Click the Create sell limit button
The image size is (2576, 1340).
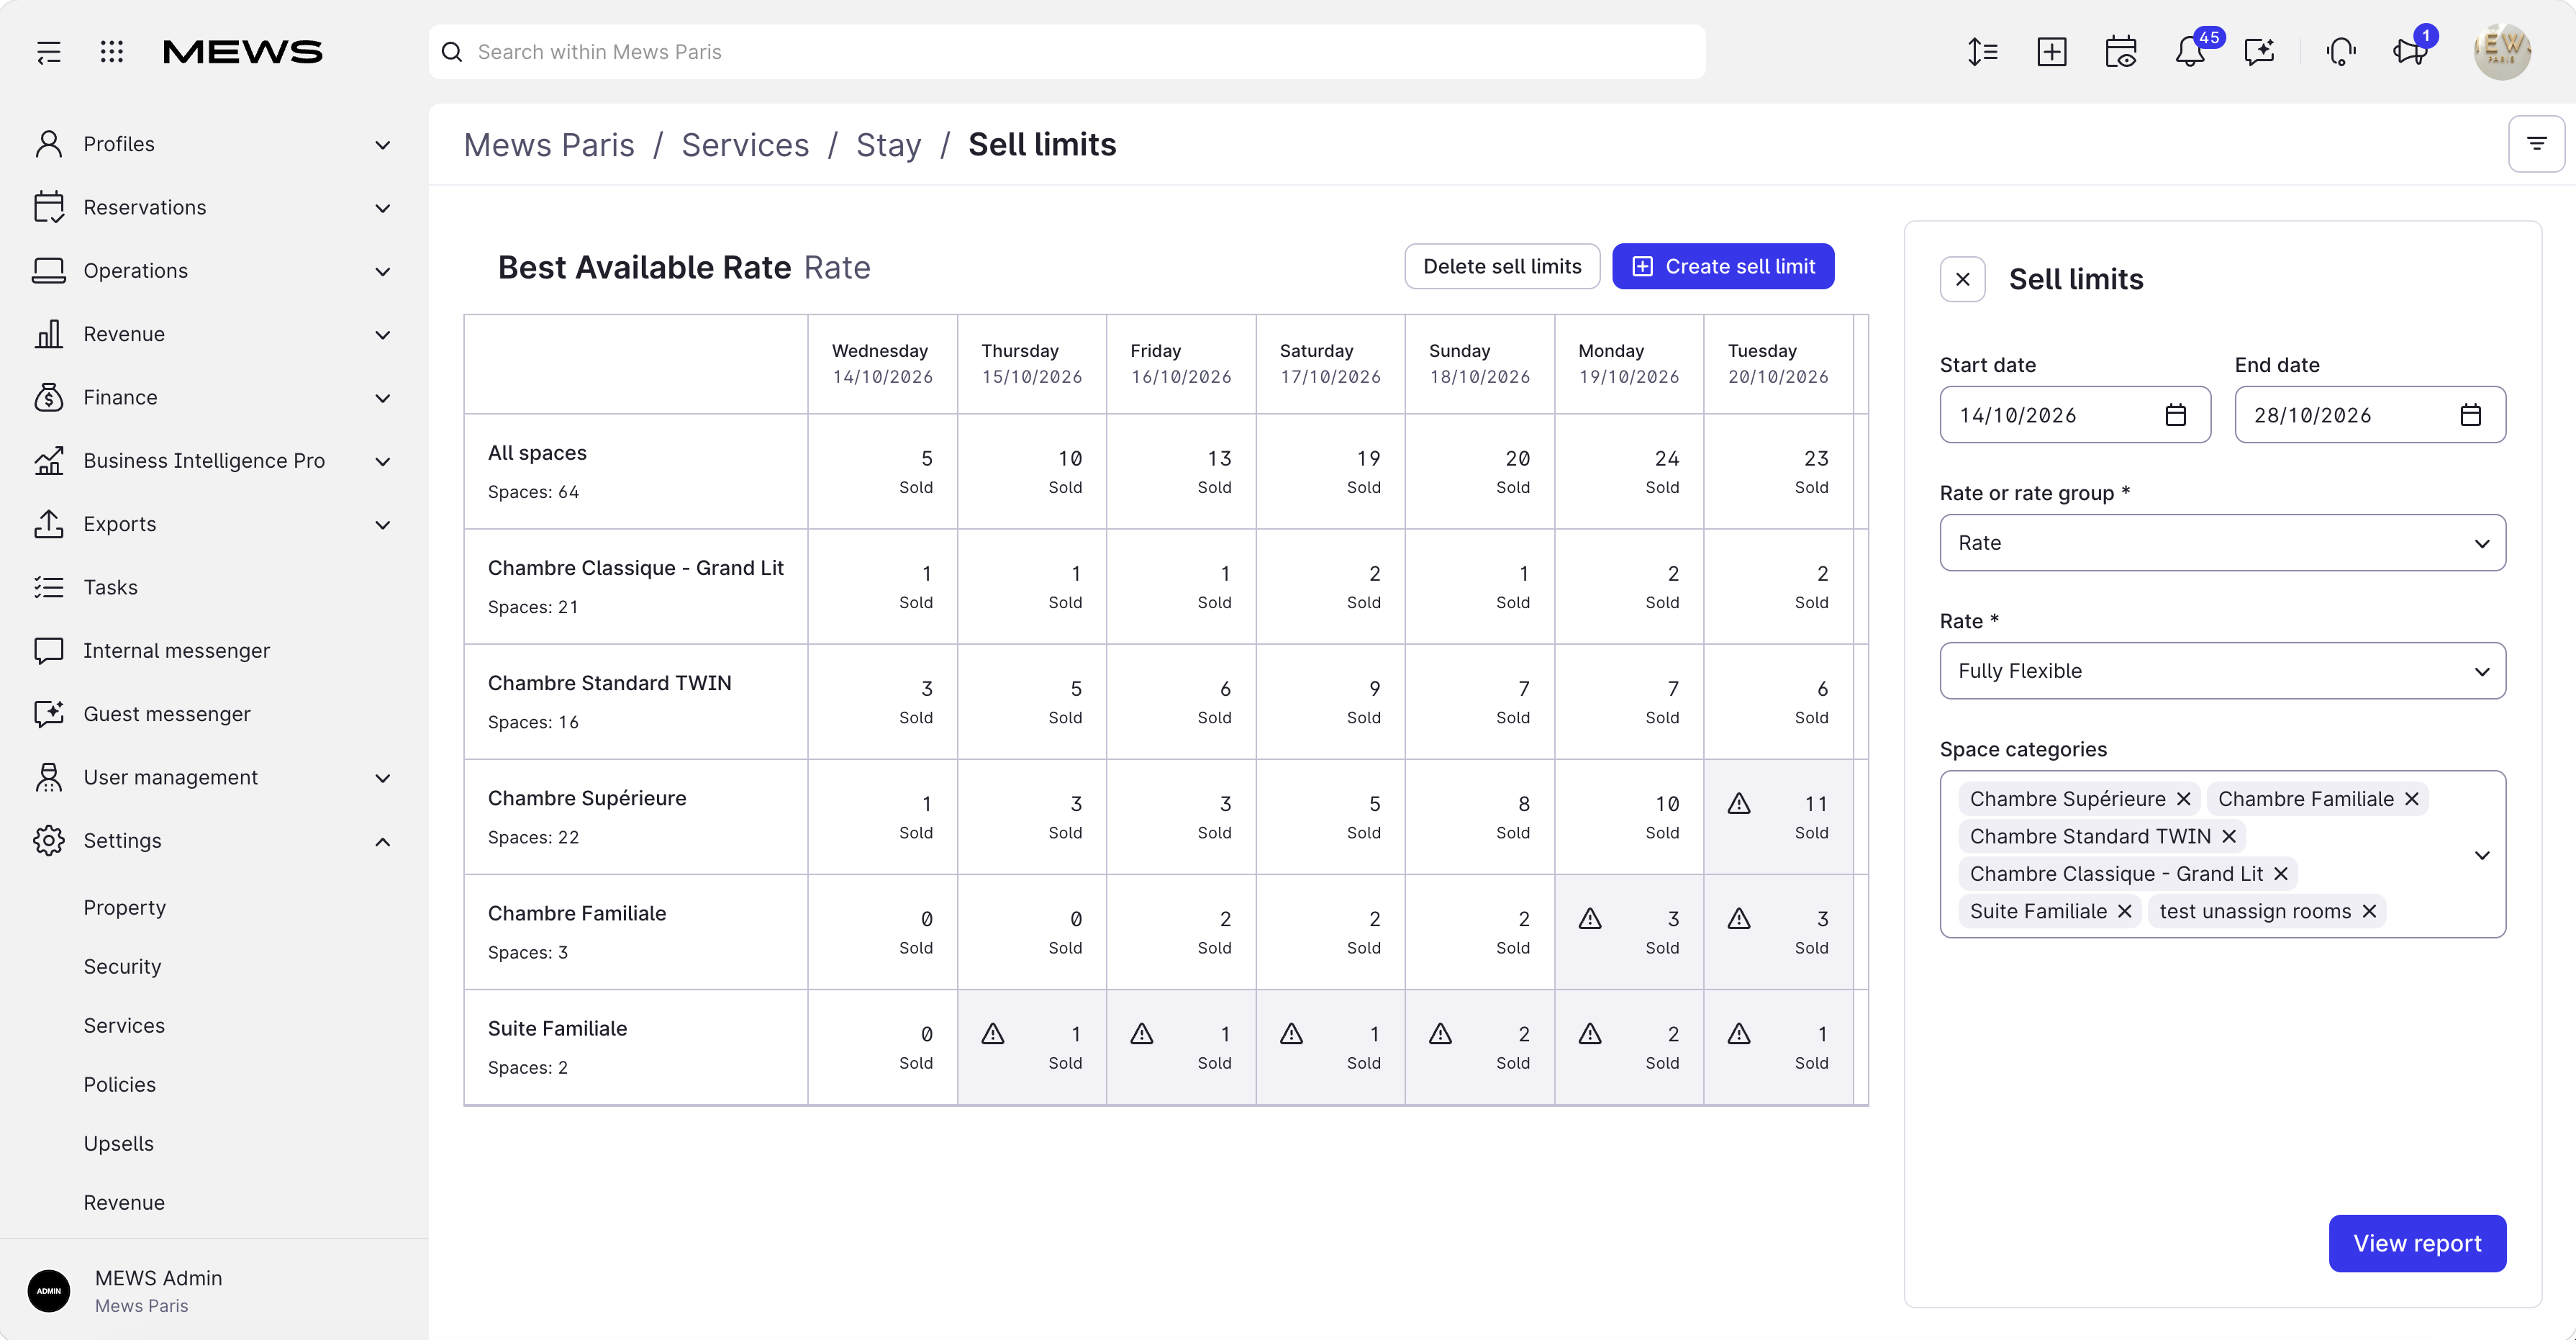pyautogui.click(x=1723, y=266)
